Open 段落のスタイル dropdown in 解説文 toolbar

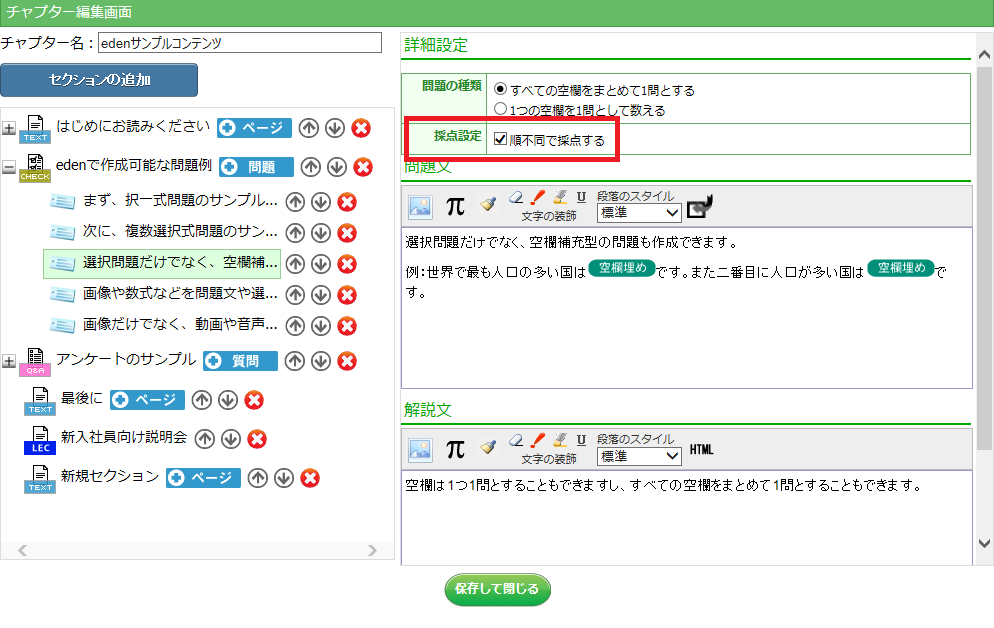coord(639,456)
